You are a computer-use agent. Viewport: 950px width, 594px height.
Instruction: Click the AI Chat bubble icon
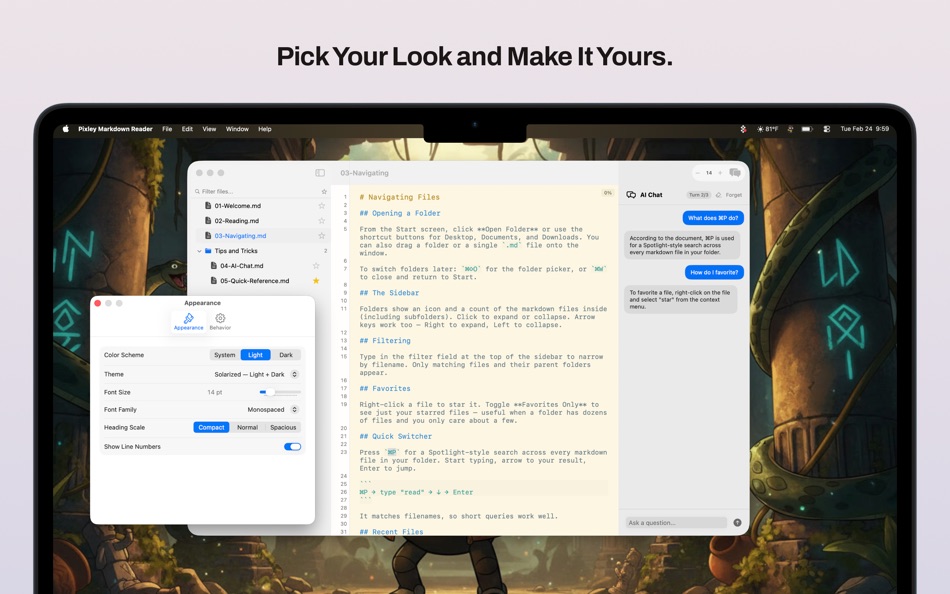[x=631, y=195]
